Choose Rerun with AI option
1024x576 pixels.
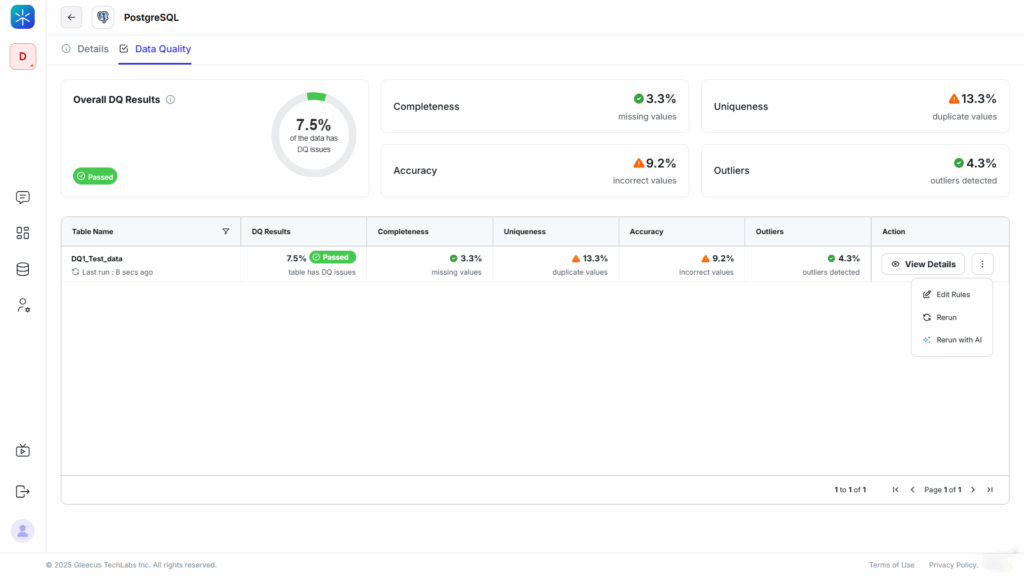[x=957, y=340]
